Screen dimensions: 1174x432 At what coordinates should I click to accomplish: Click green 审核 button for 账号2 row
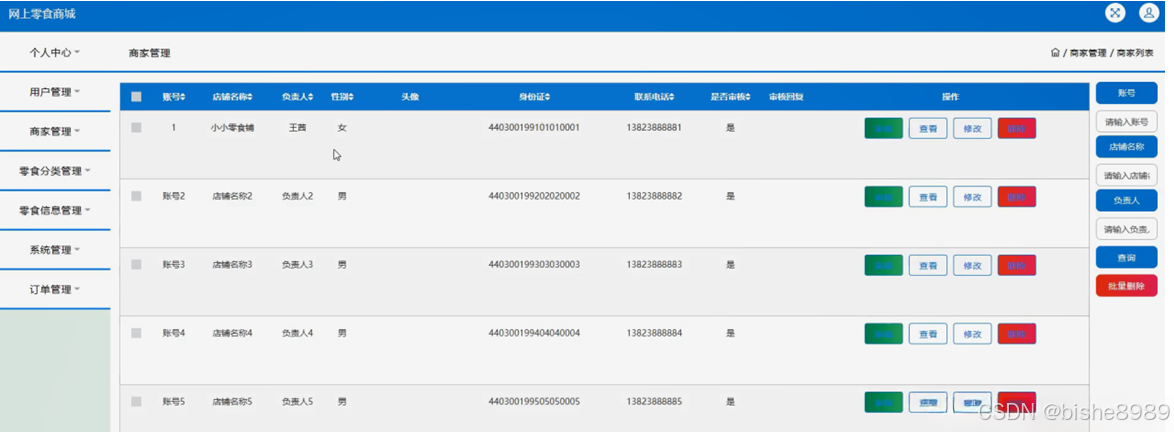click(x=883, y=197)
